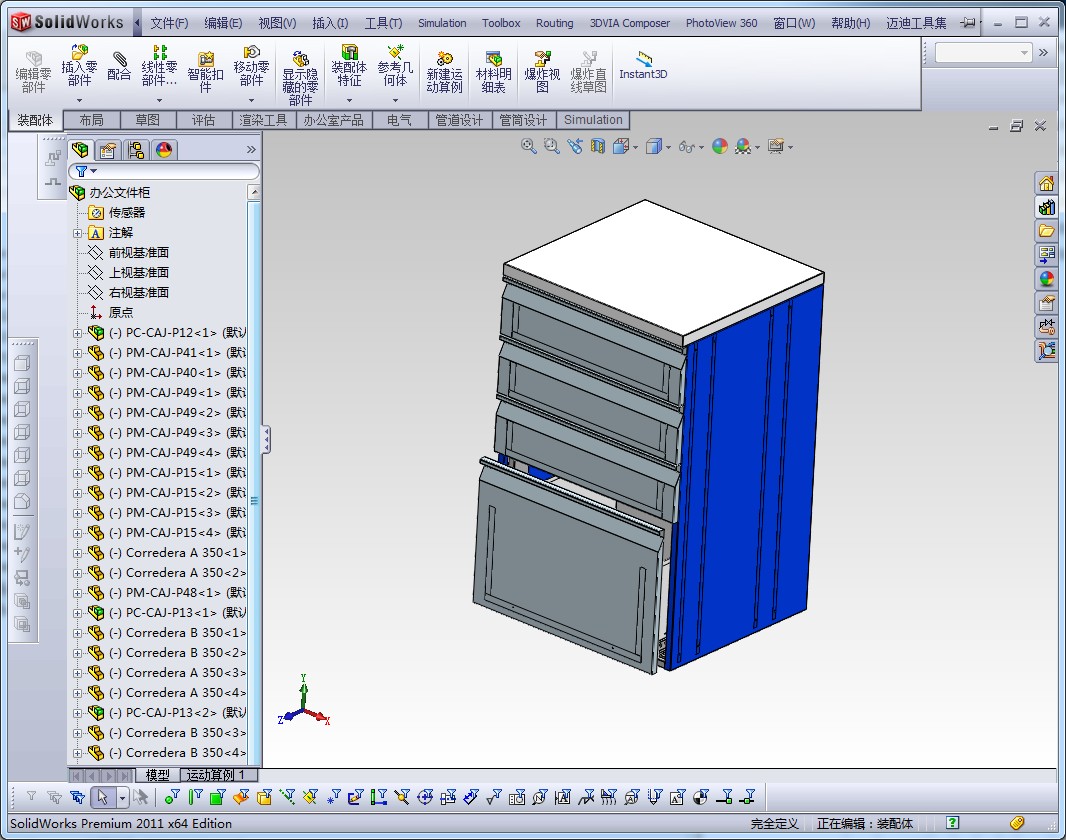This screenshot has height=840, width=1066.
Task: Switch to the 渲染工具 tab
Action: pos(264,120)
